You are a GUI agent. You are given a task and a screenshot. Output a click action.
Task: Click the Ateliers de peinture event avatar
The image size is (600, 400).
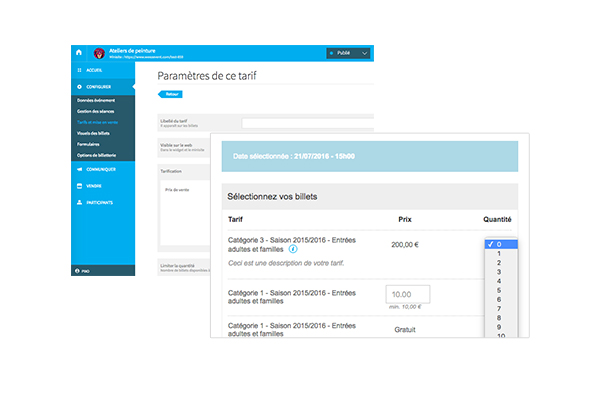point(99,53)
